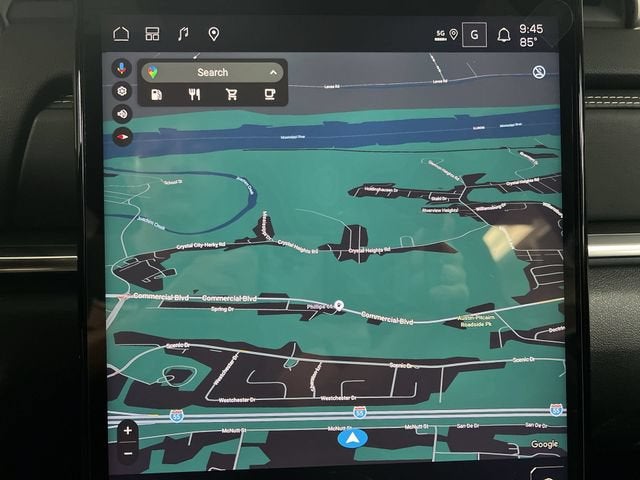This screenshot has width=640, height=480.
Task: Collapse the search category panel chevron
Action: (273, 73)
